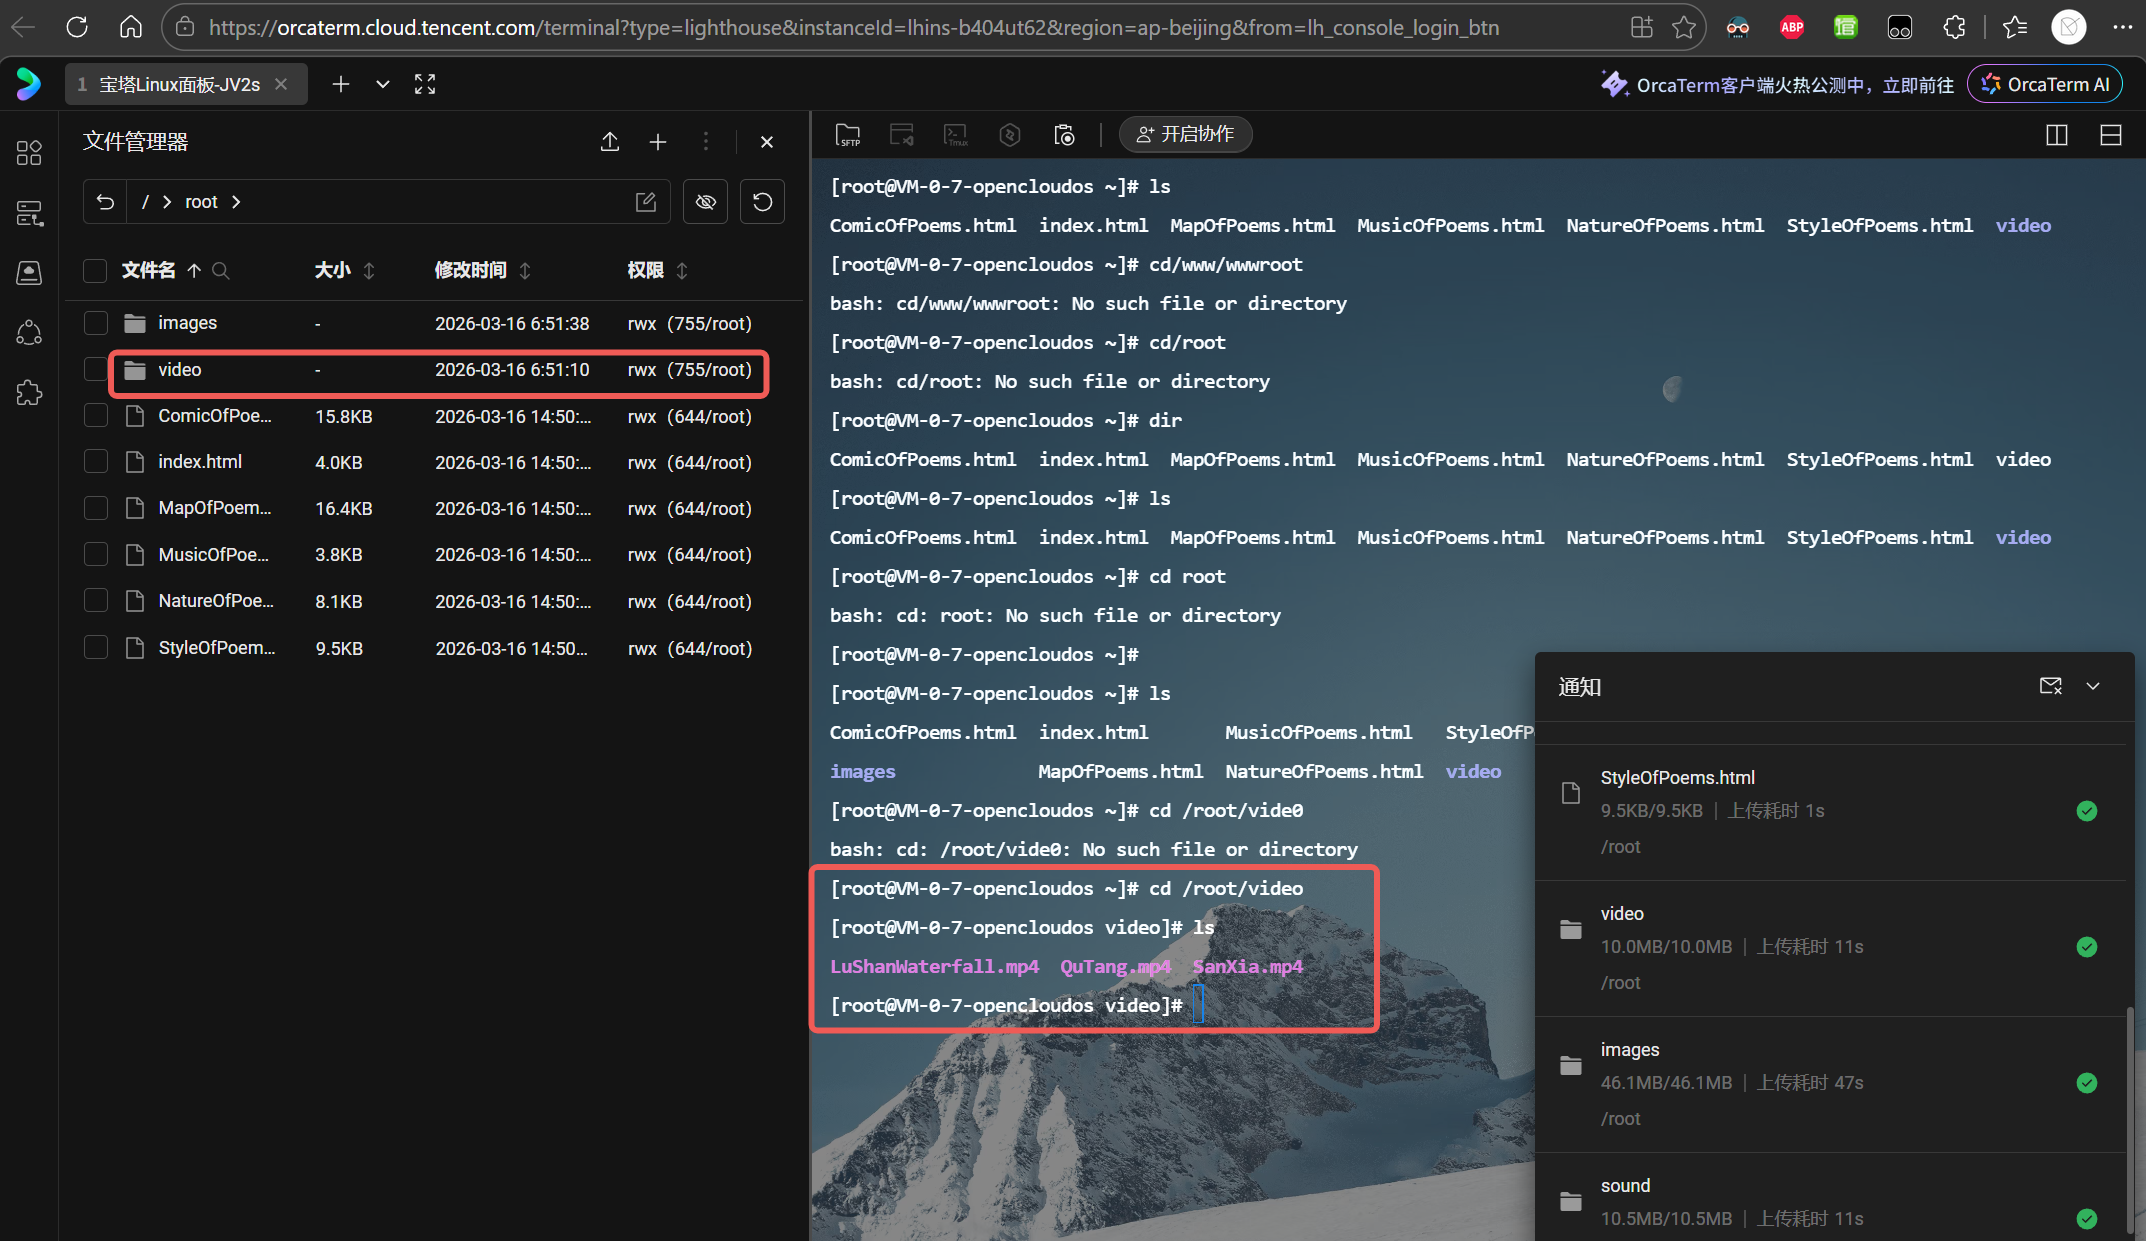This screenshot has width=2146, height=1241.
Task: Click the refresh icon in file manager
Action: click(x=762, y=202)
